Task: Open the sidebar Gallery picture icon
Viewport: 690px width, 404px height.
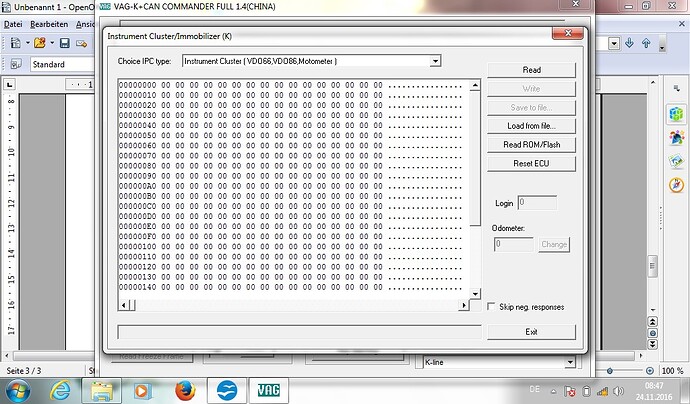Action: pos(676,162)
